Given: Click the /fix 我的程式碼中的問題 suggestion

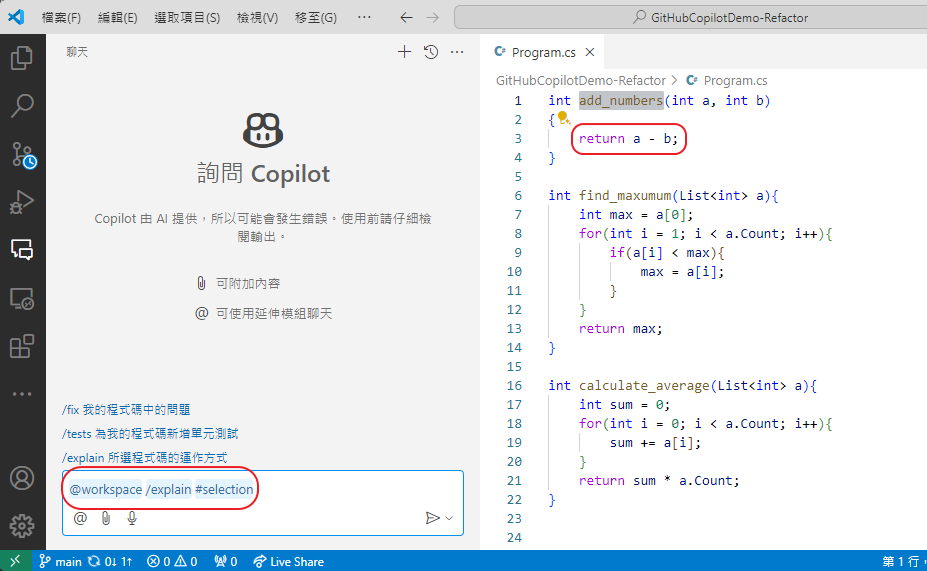Looking at the screenshot, I should 126,410.
